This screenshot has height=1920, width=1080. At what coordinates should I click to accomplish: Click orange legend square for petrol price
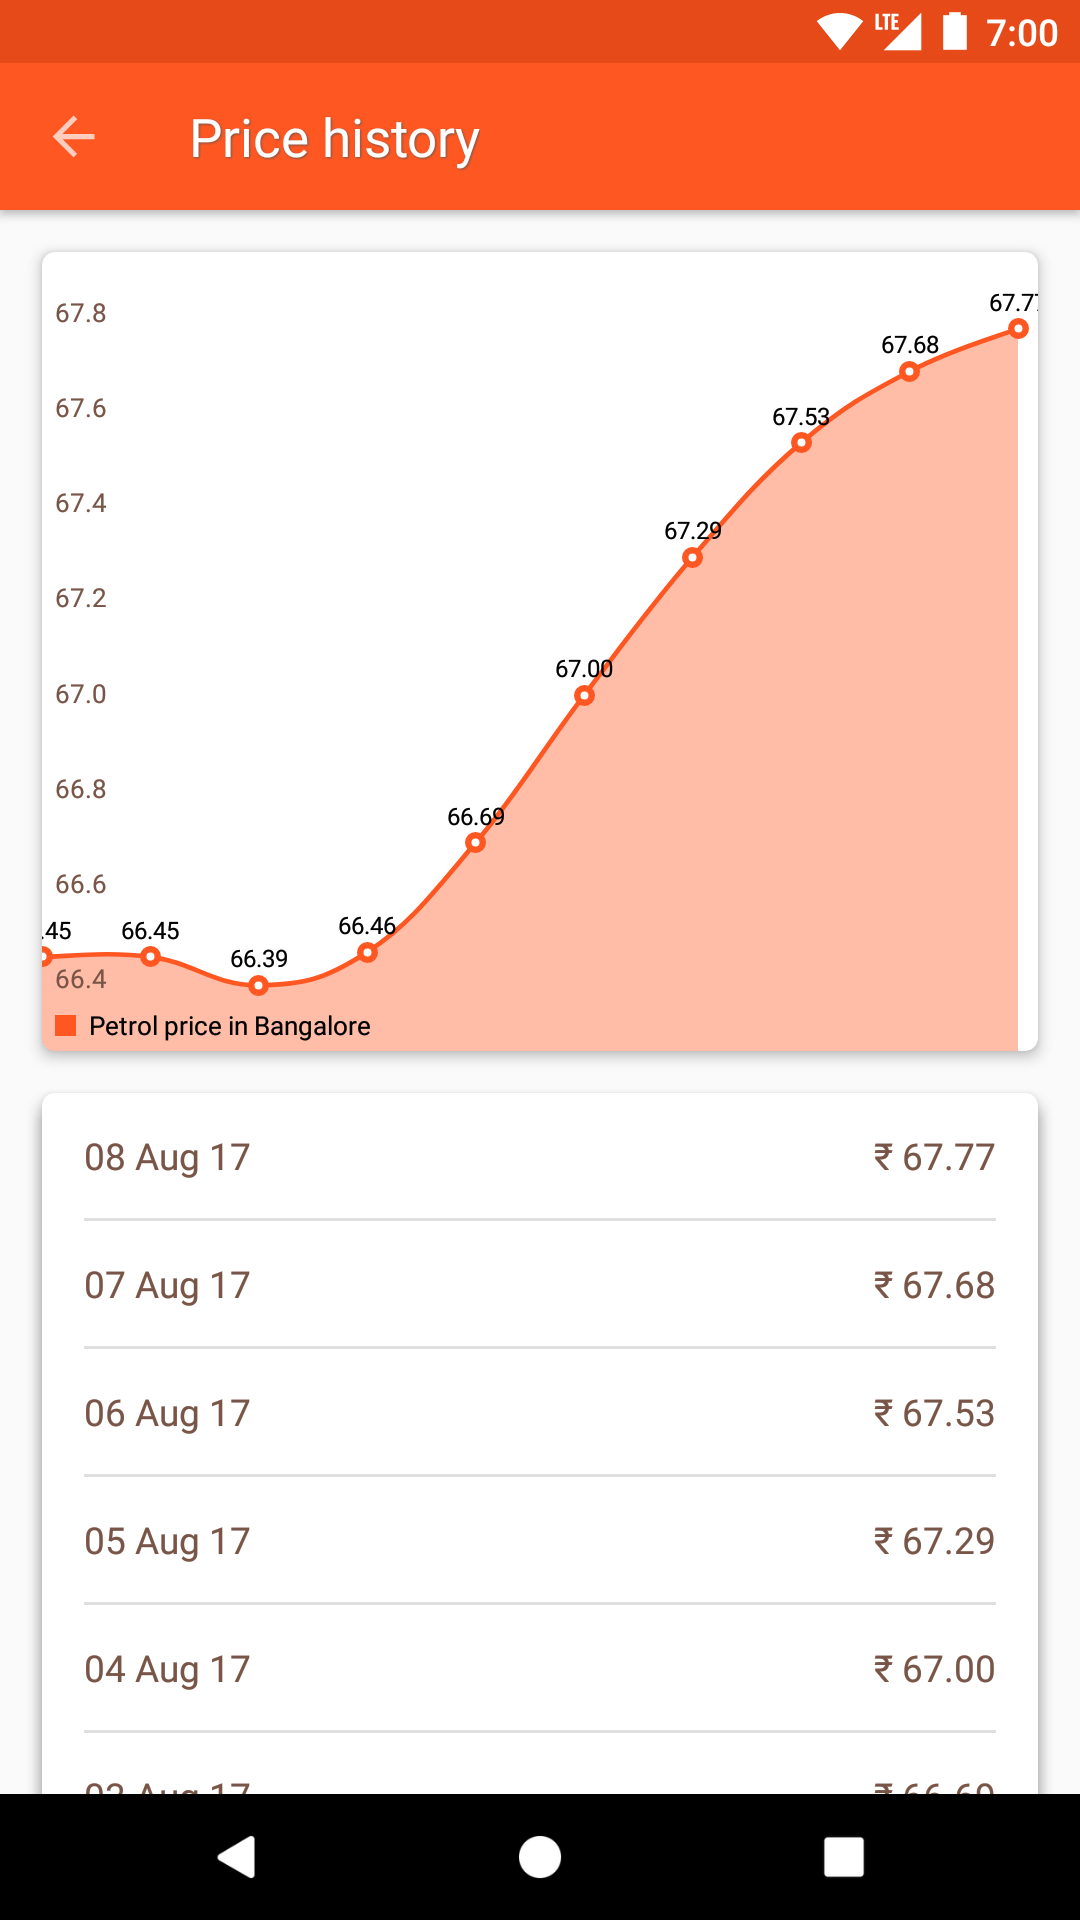click(x=66, y=1025)
